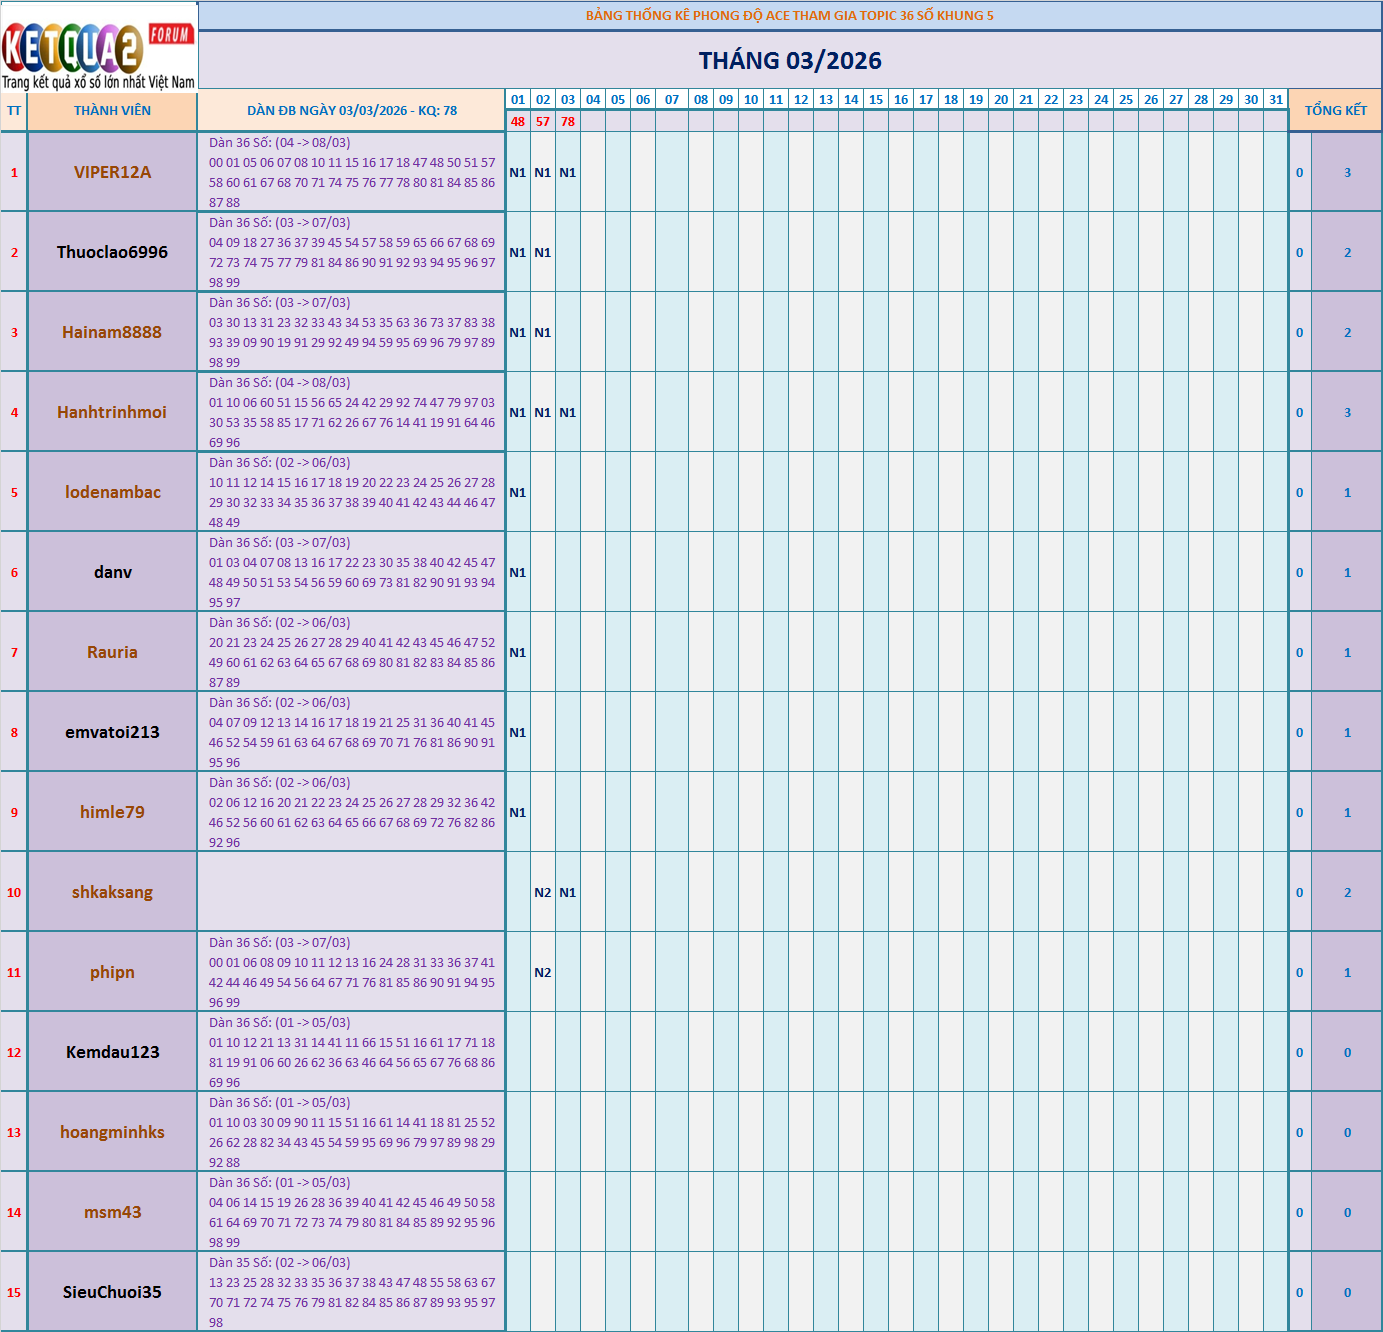The image size is (1383, 1332).
Task: Click the Rauria username
Action: coord(112,651)
